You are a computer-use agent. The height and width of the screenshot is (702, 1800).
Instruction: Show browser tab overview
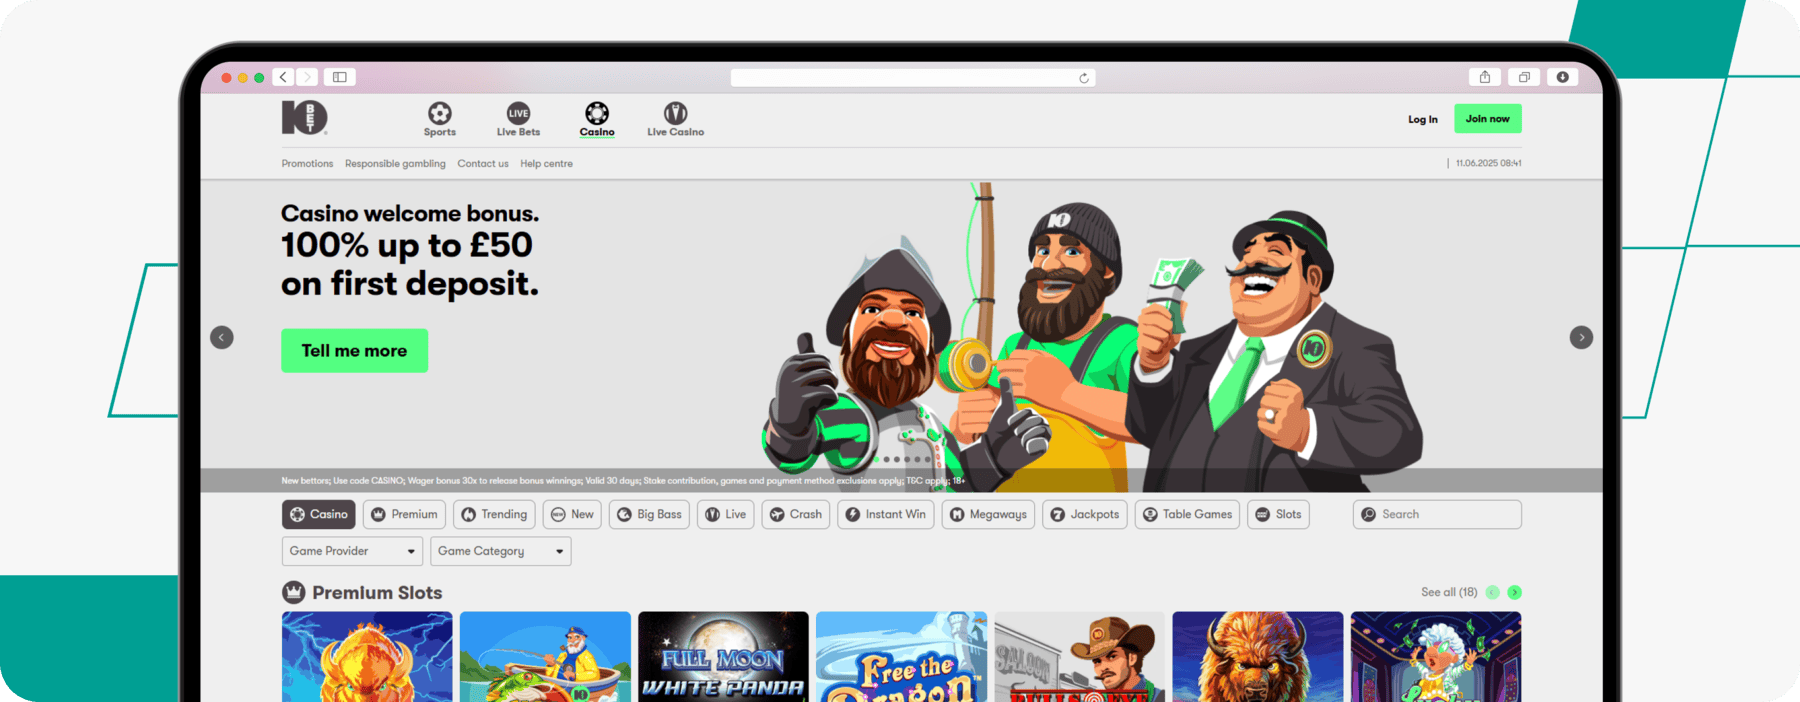coord(1524,77)
